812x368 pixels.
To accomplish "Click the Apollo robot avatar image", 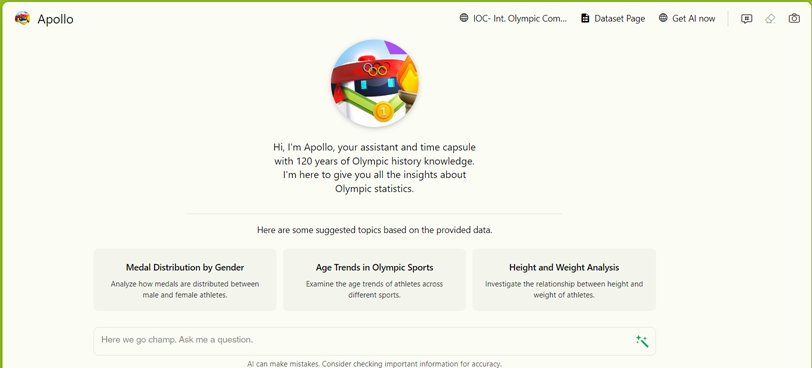I will (374, 83).
